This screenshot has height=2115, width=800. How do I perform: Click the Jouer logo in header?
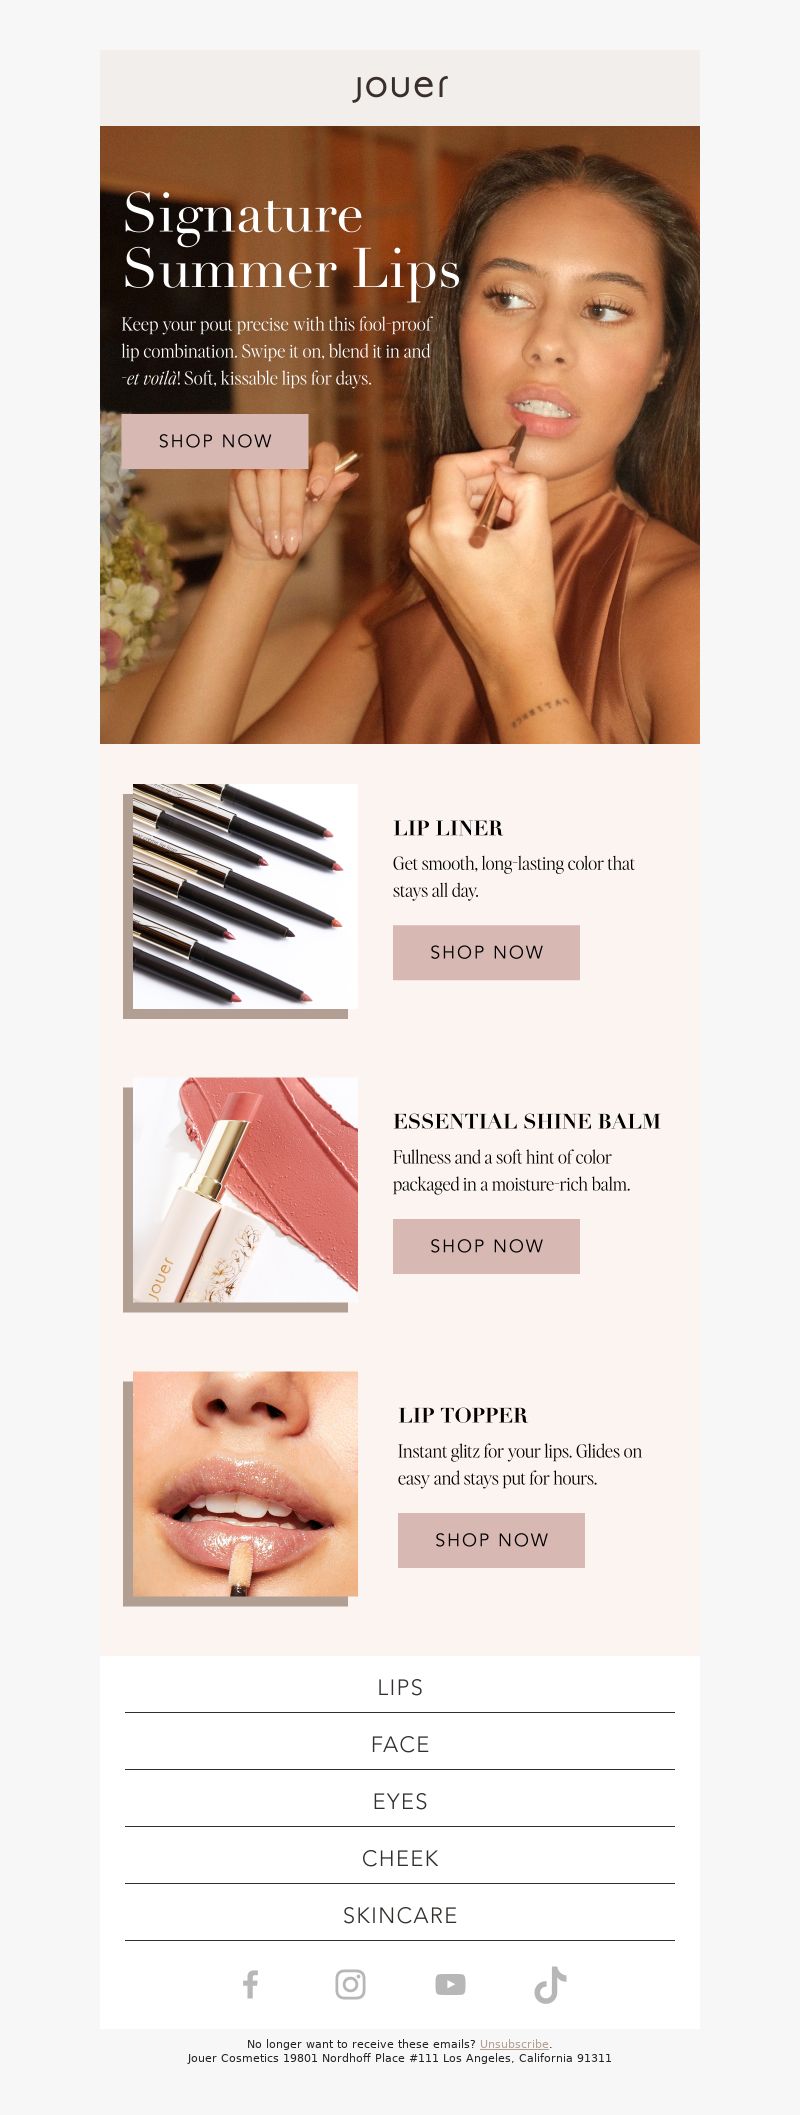(400, 87)
